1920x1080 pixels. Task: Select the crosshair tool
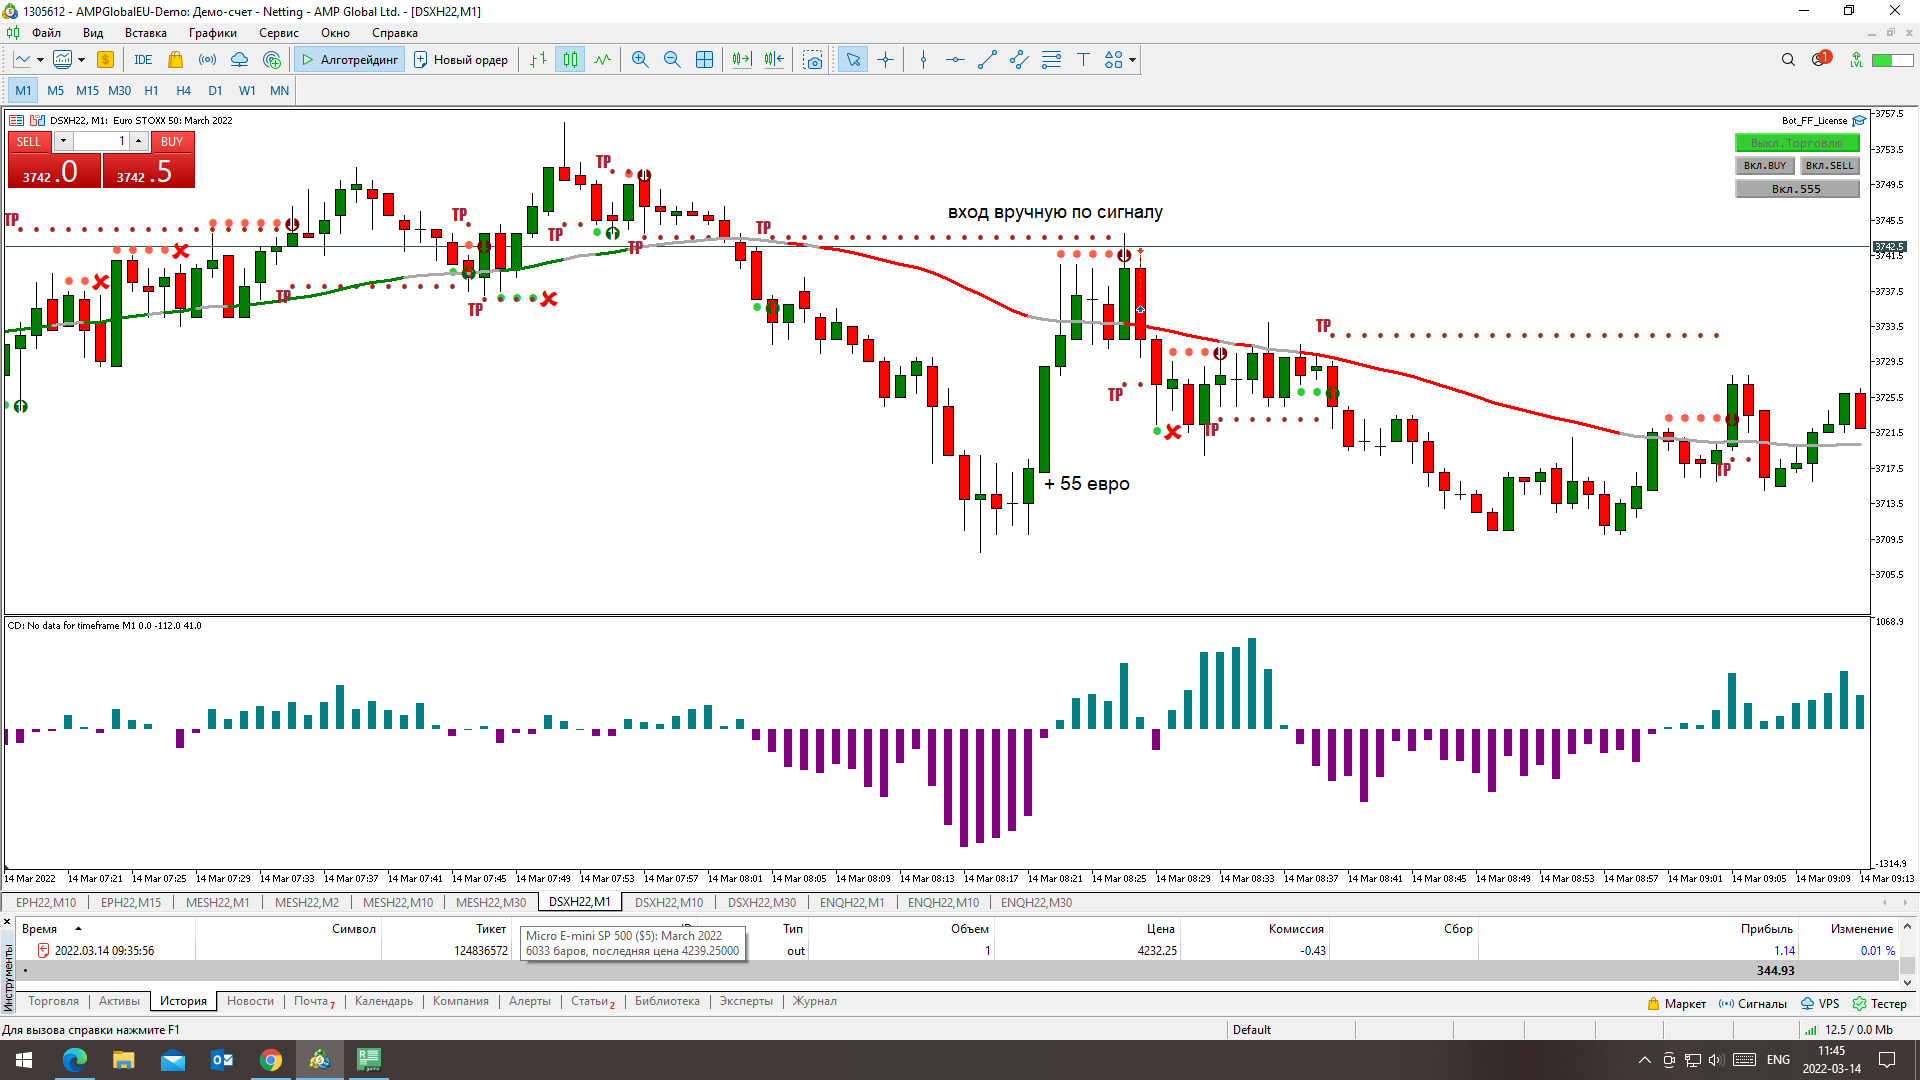tap(885, 60)
